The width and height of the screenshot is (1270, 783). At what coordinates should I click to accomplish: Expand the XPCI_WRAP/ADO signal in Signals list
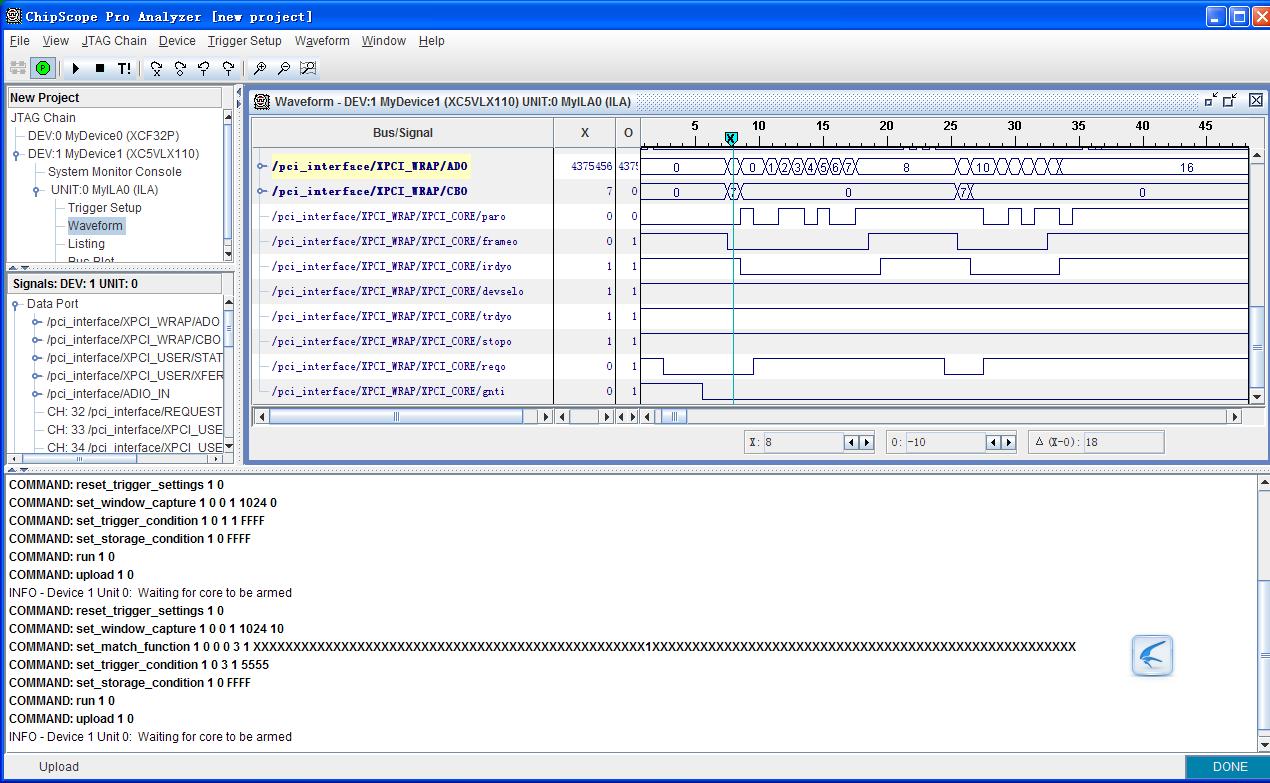pyautogui.click(x=37, y=322)
